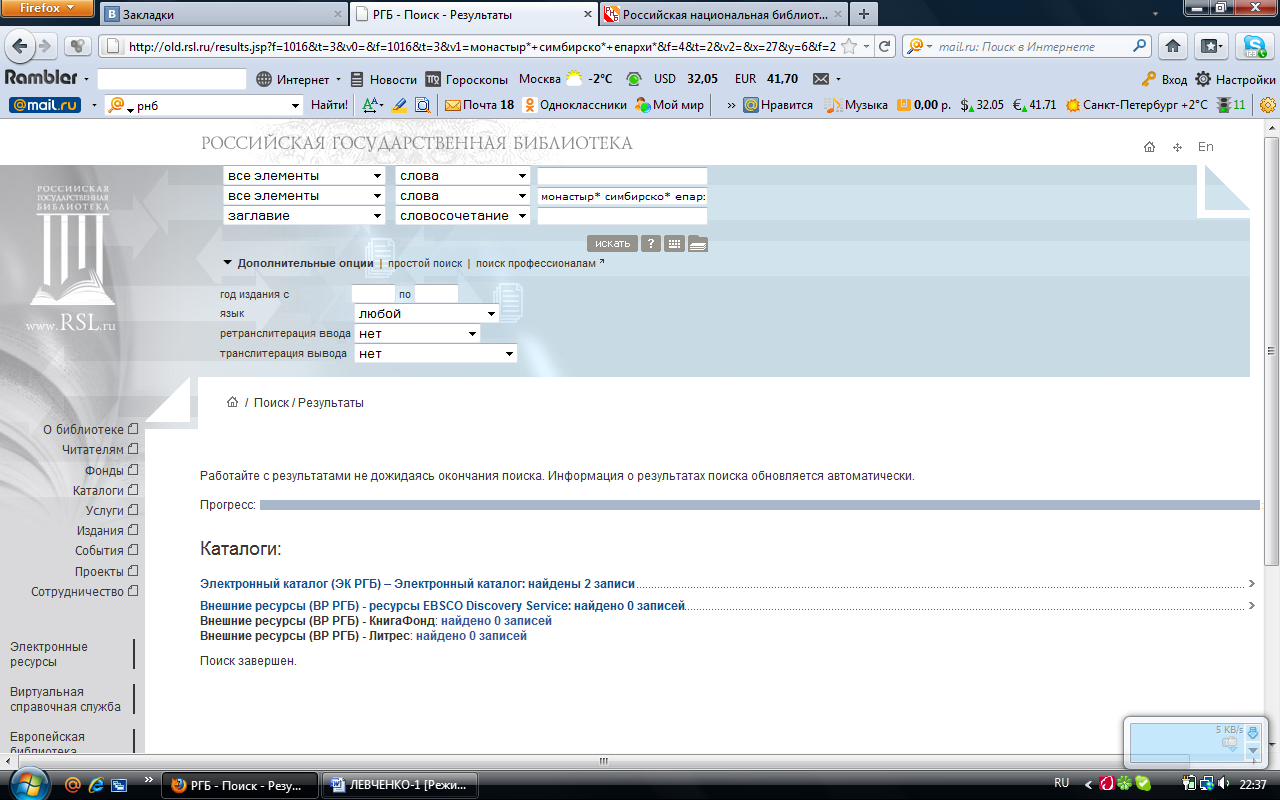This screenshot has width=1280, height=800.
Task: Click the third empty search term field
Action: [x=622, y=216]
